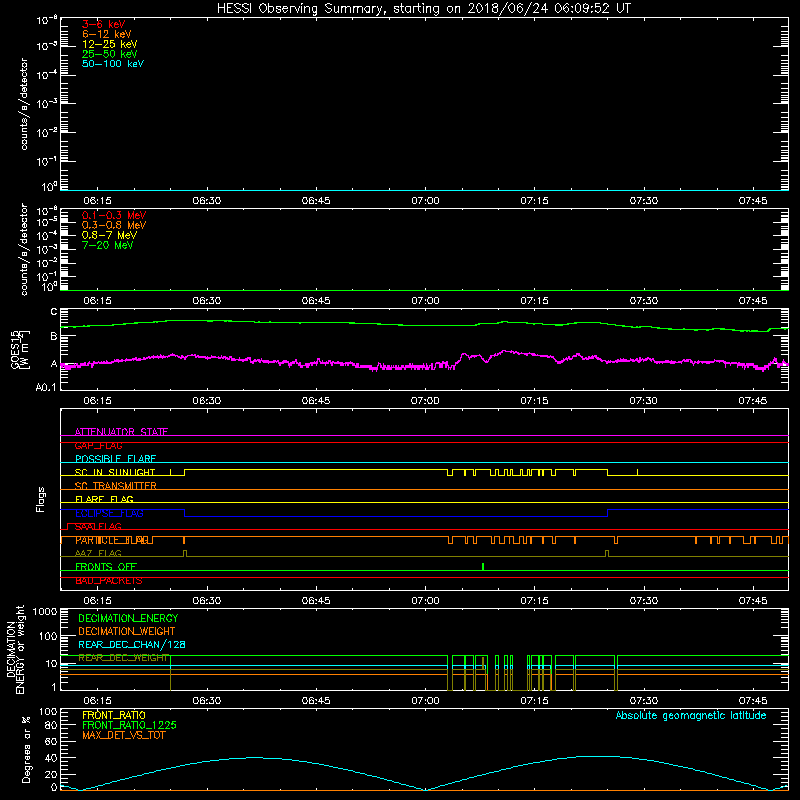Click the POSSIBLE_FLARE flag label

(115, 459)
